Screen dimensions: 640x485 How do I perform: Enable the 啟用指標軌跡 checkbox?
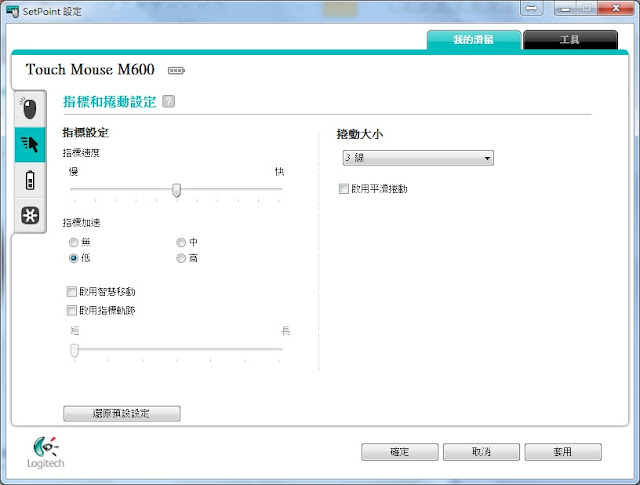[x=71, y=311]
